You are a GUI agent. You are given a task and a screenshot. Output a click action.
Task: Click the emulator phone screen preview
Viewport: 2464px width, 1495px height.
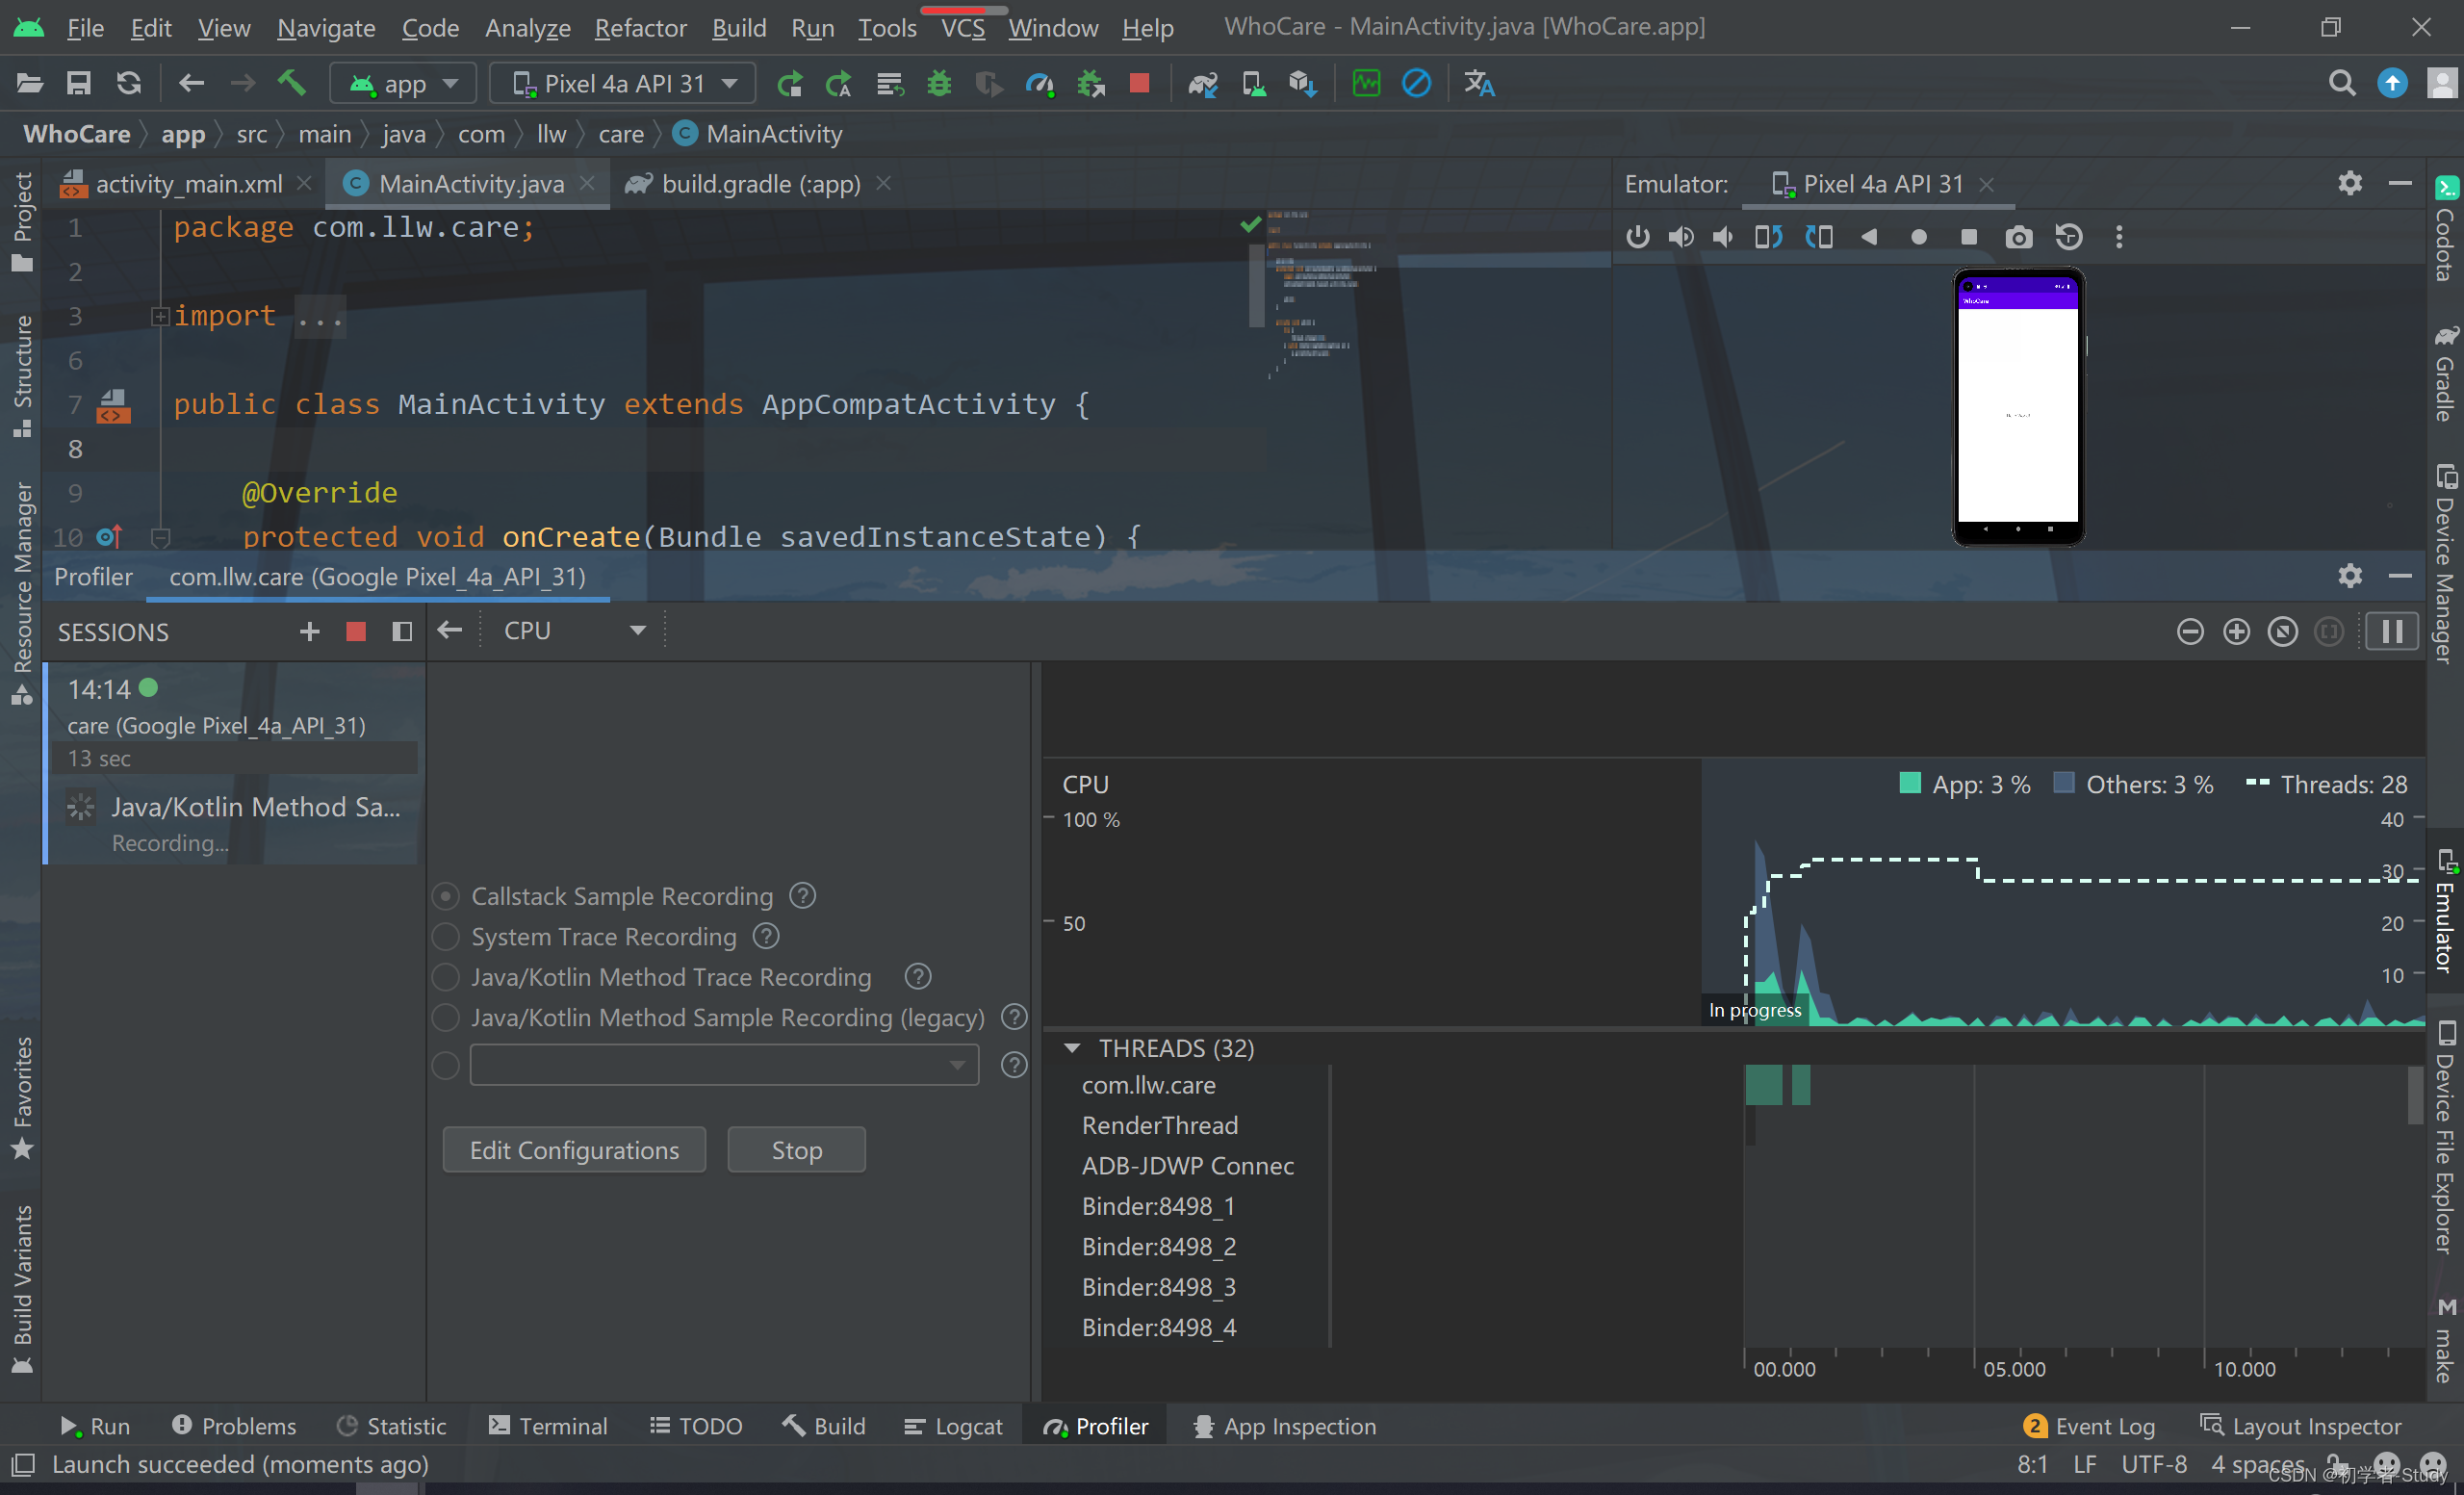tap(2018, 405)
